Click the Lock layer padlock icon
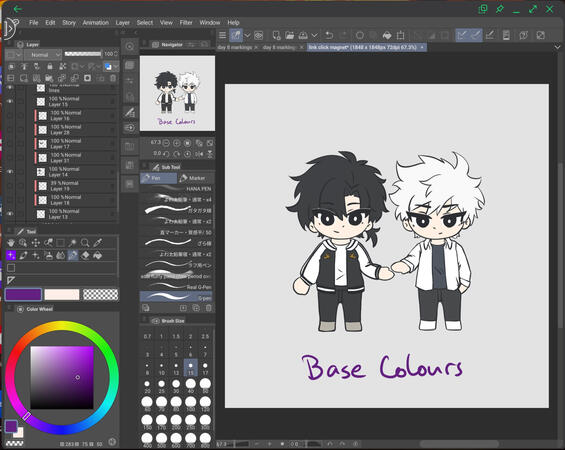The height and width of the screenshot is (450, 565). [50, 66]
